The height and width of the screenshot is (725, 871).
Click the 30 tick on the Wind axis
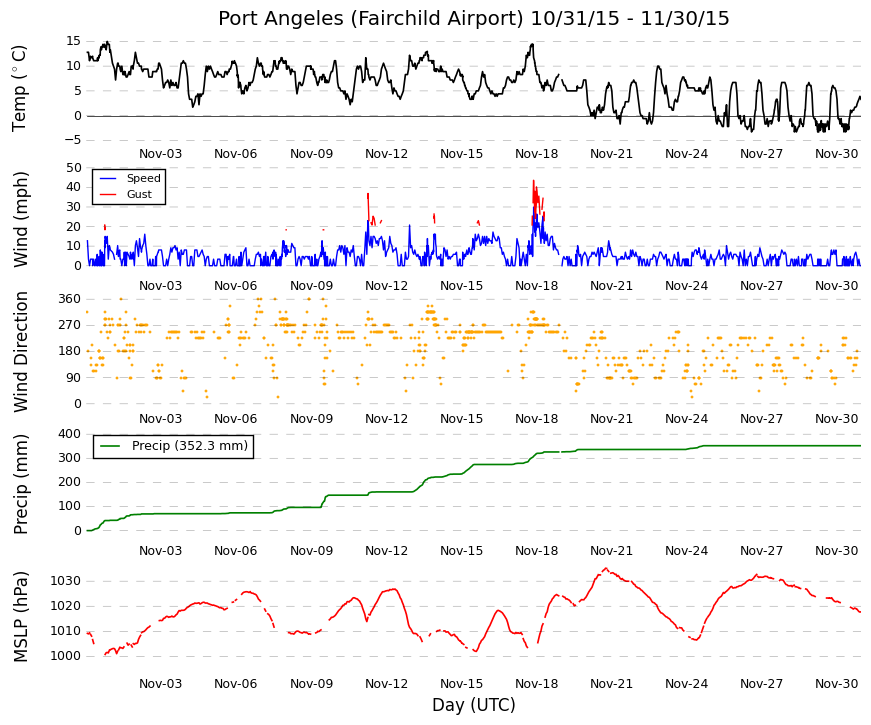(73, 207)
